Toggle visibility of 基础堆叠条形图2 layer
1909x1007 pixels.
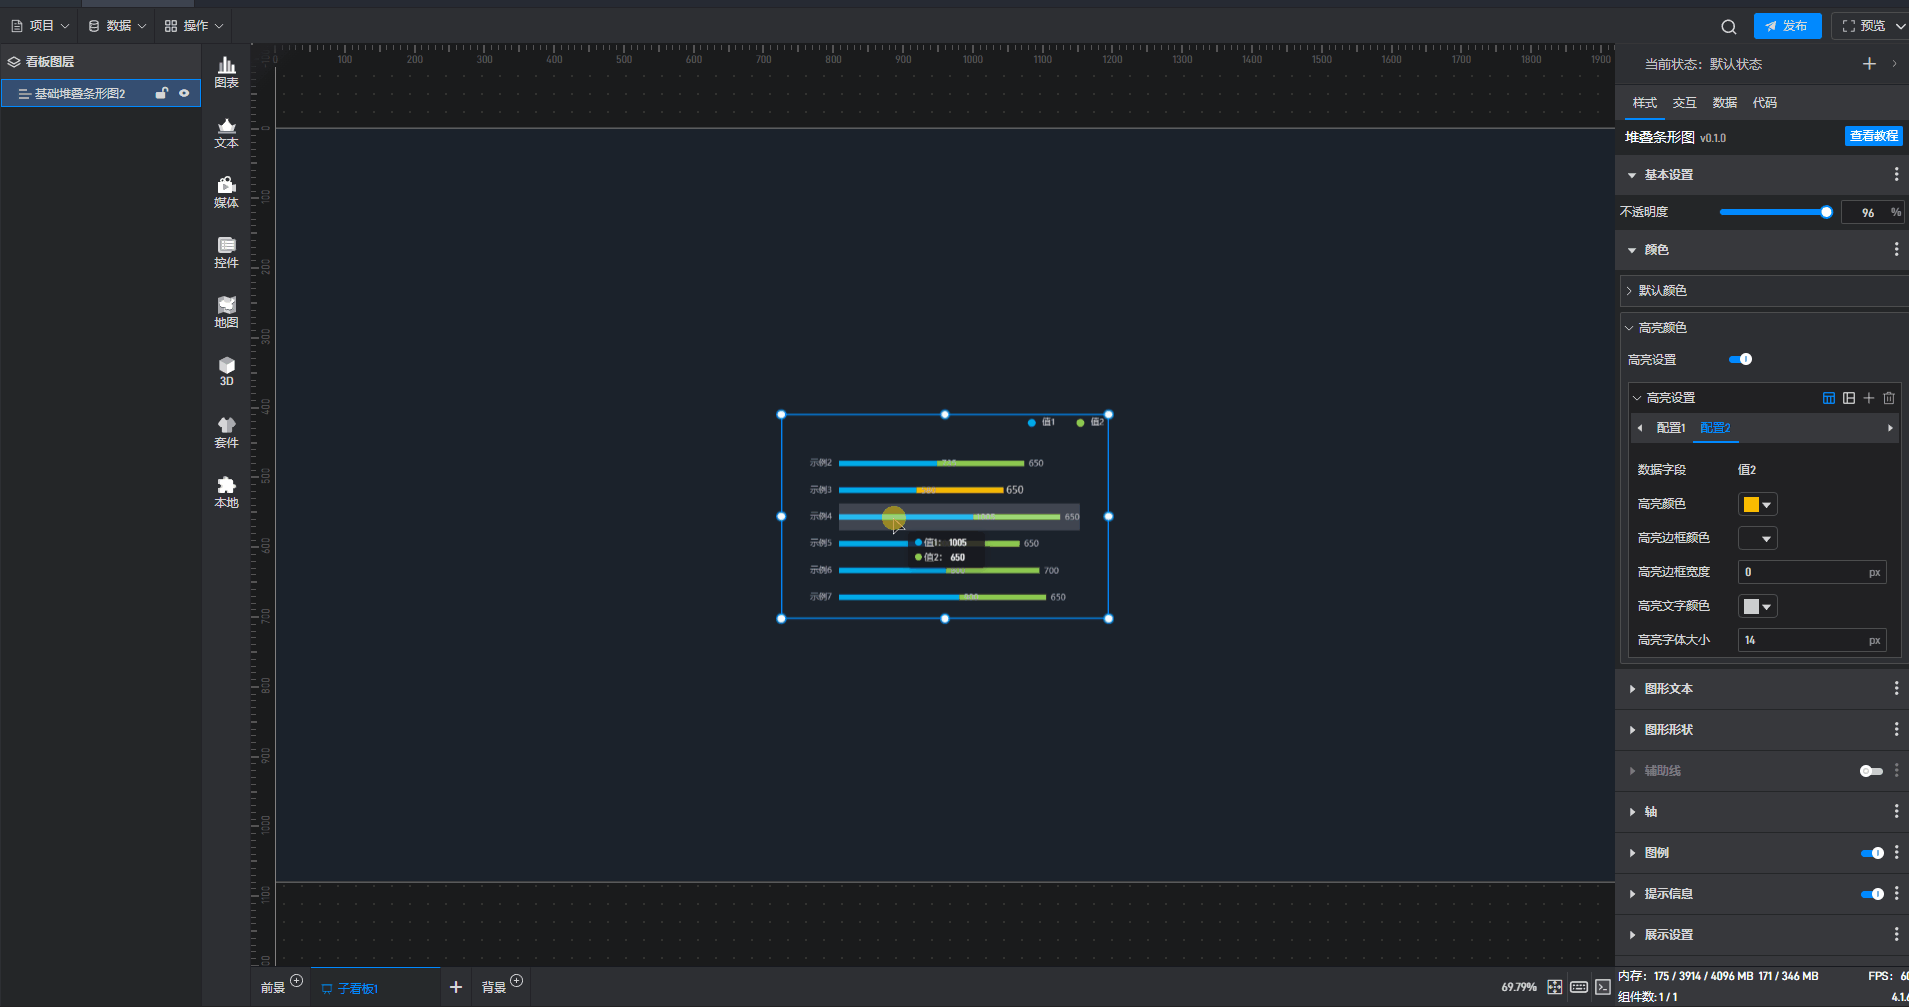click(184, 93)
